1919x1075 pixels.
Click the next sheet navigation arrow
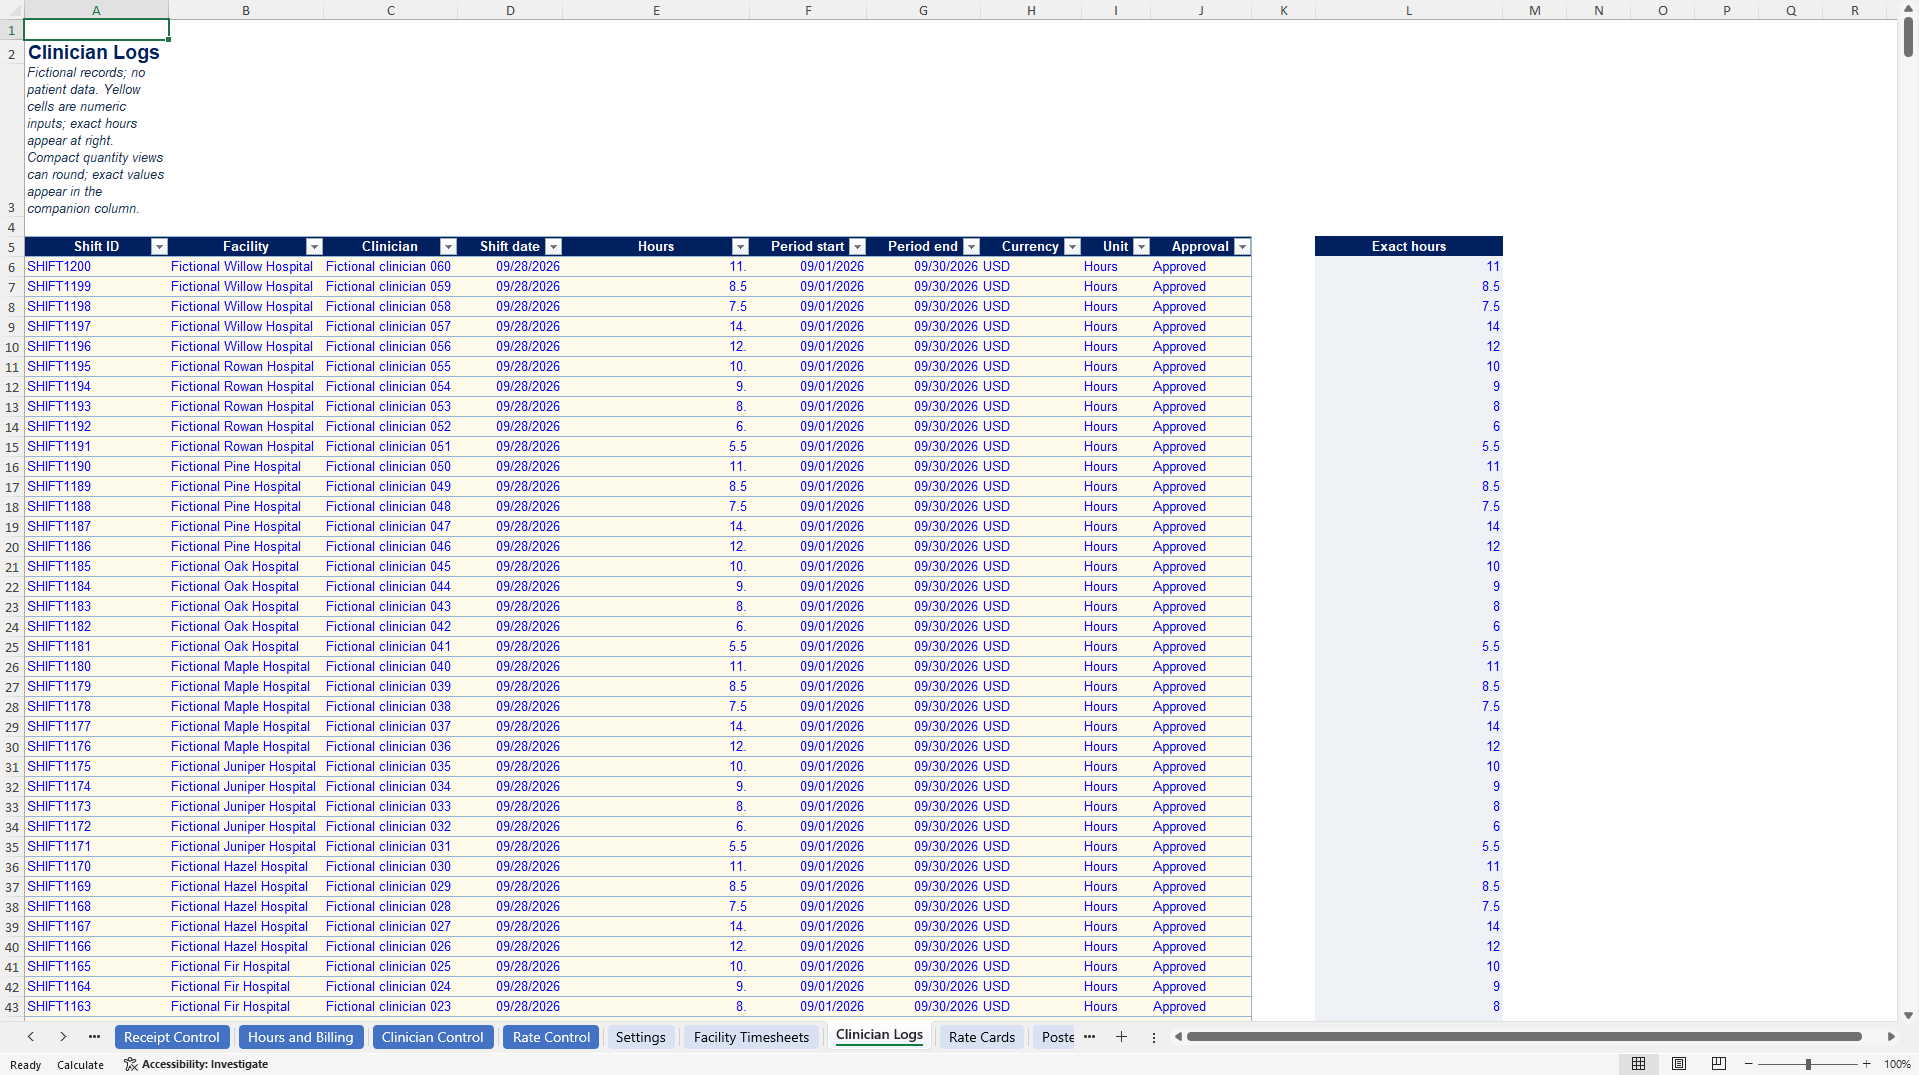(x=63, y=1037)
